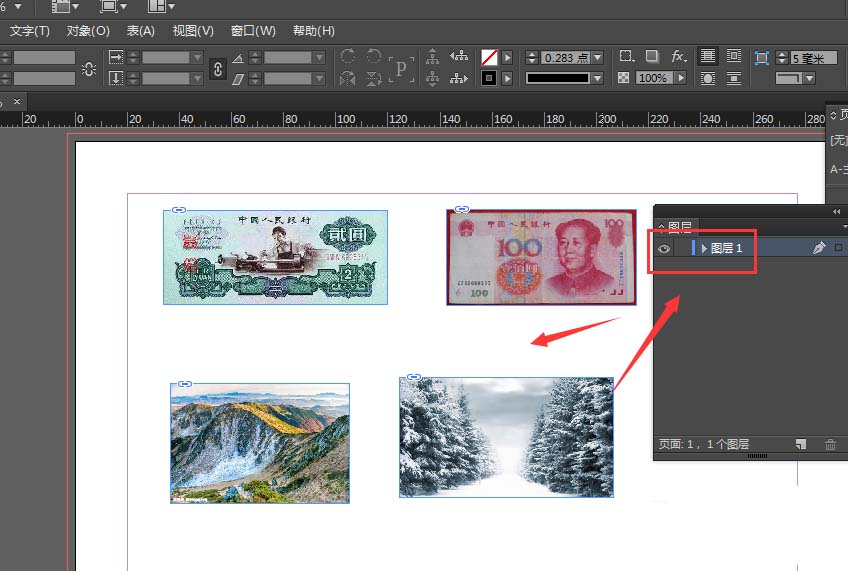The image size is (848, 571).
Task: Open the corner shape dropdown
Action: (x=809, y=78)
